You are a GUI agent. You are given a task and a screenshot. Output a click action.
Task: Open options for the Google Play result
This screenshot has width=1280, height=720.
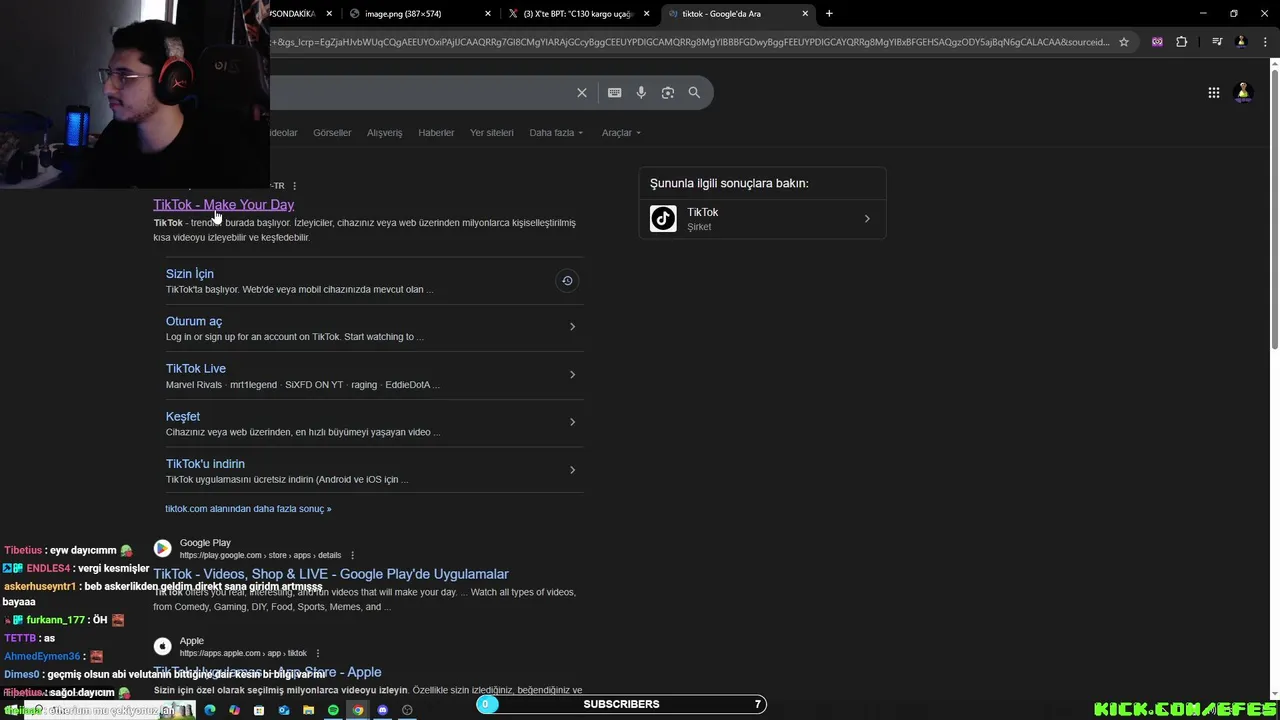[352, 555]
